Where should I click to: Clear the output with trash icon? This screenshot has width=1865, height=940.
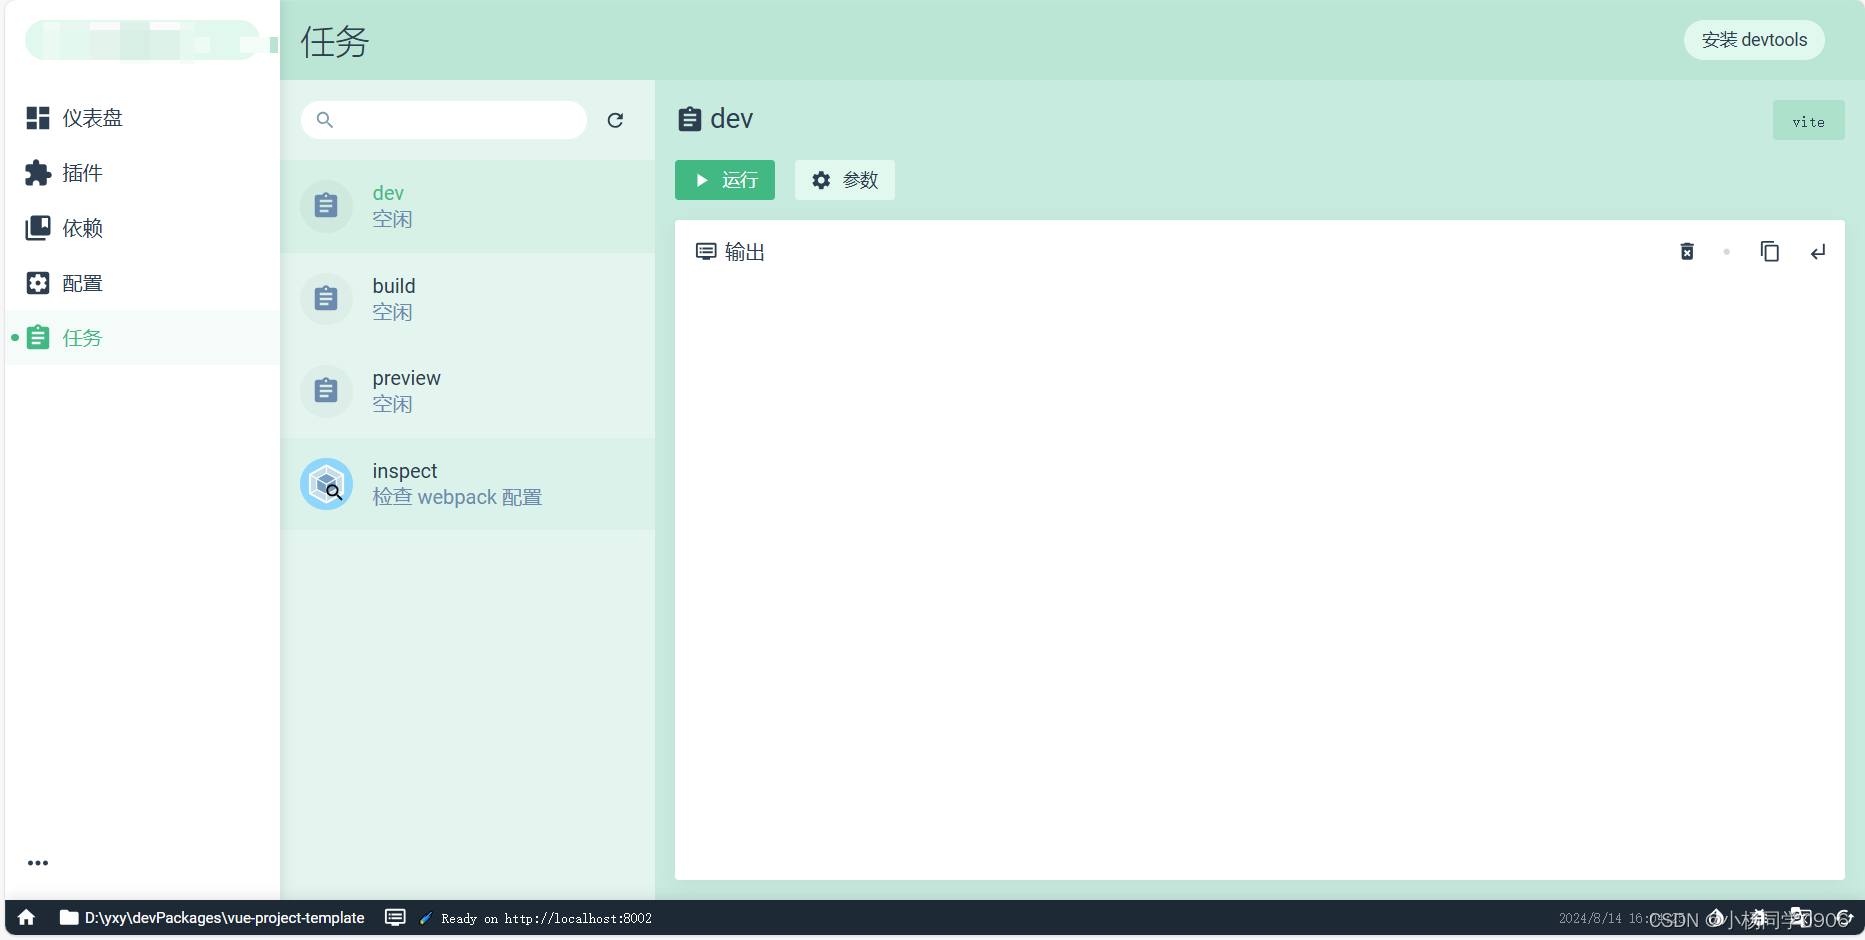point(1687,252)
